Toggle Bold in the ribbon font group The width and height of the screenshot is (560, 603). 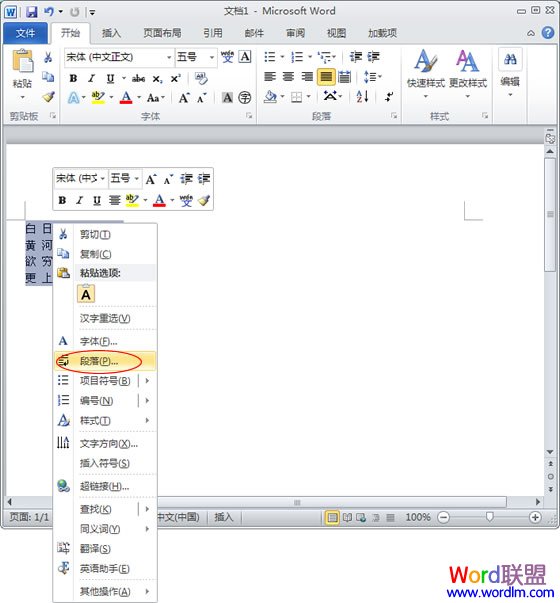73,79
